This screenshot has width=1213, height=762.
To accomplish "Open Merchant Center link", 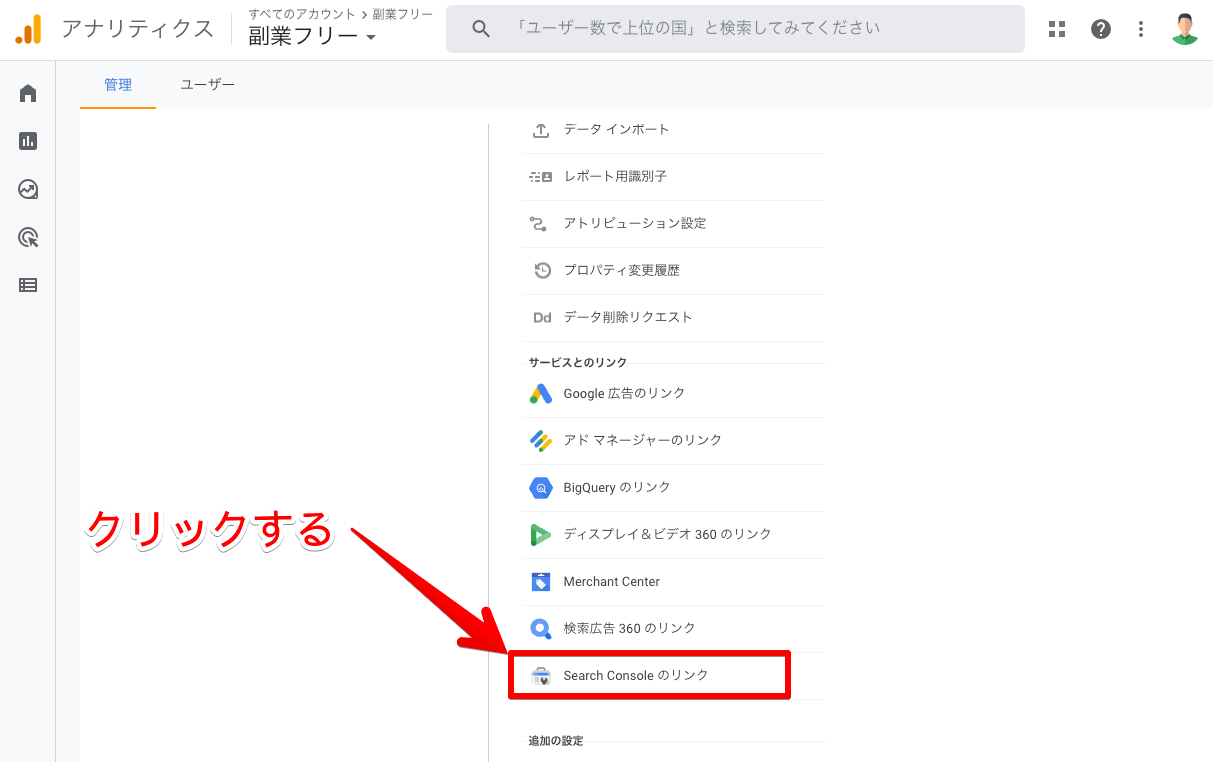I will coord(611,581).
